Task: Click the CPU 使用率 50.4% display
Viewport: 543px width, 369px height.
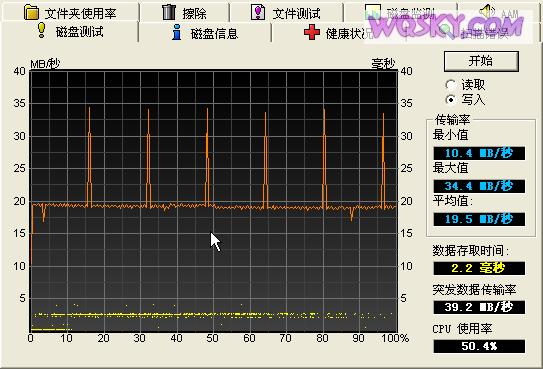Action: pyautogui.click(x=479, y=346)
